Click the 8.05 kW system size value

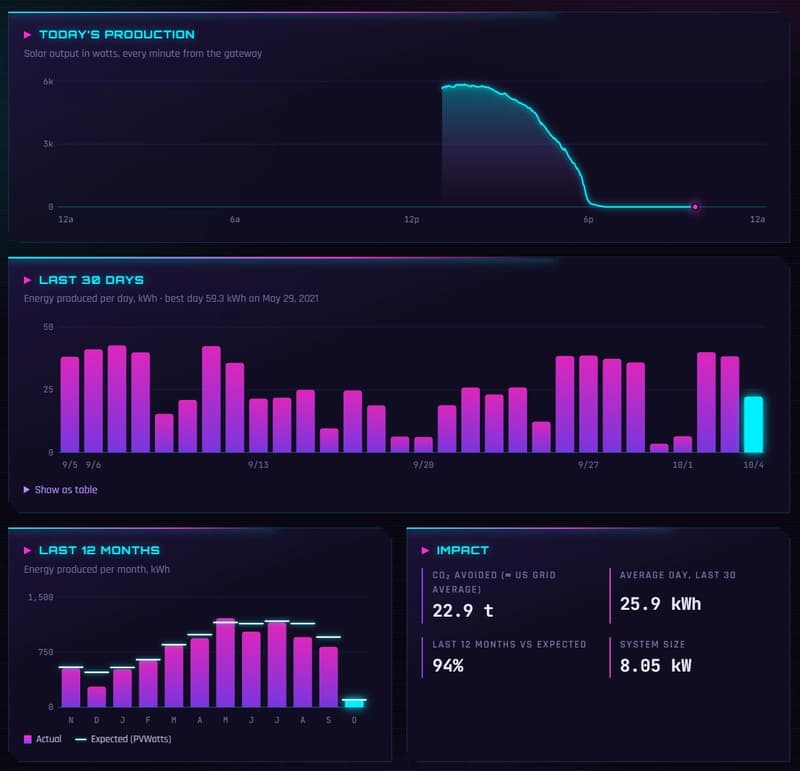(656, 666)
